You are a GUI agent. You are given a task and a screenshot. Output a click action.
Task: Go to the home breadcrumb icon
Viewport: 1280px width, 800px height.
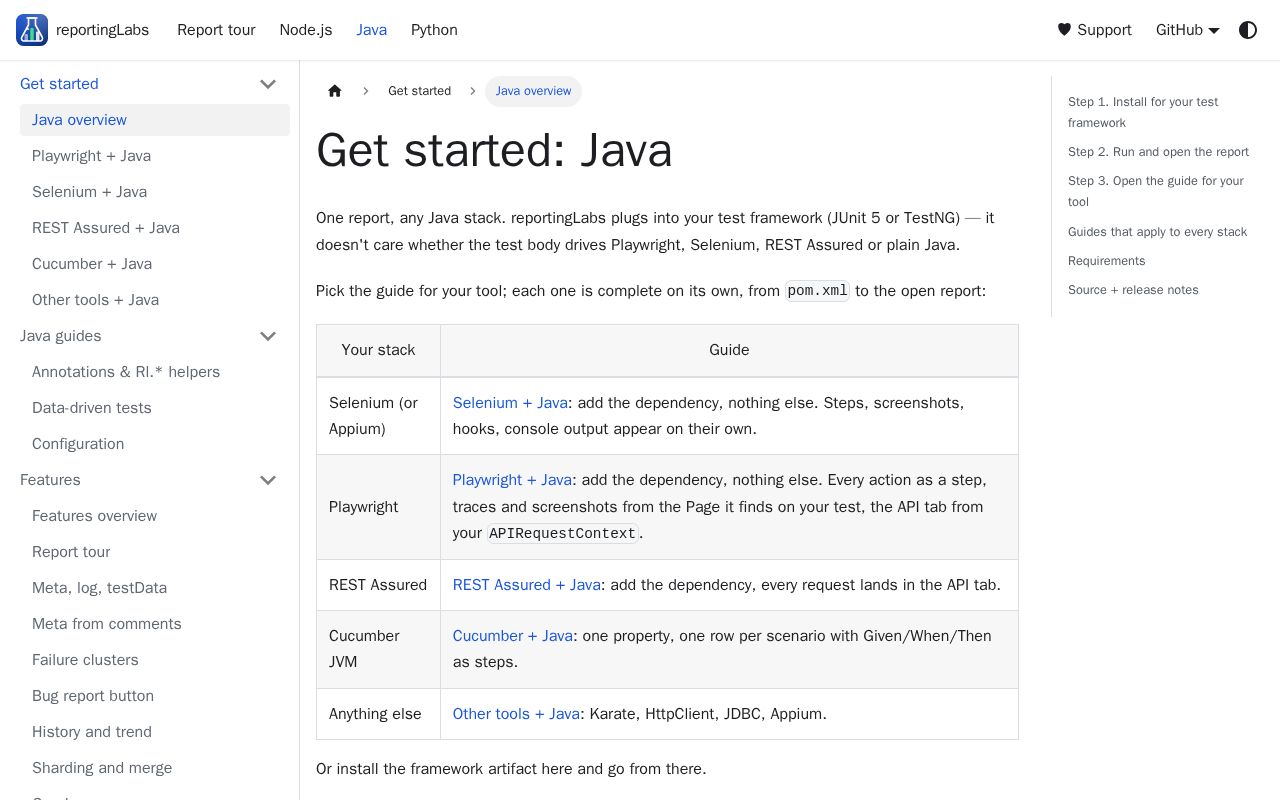[x=335, y=91]
